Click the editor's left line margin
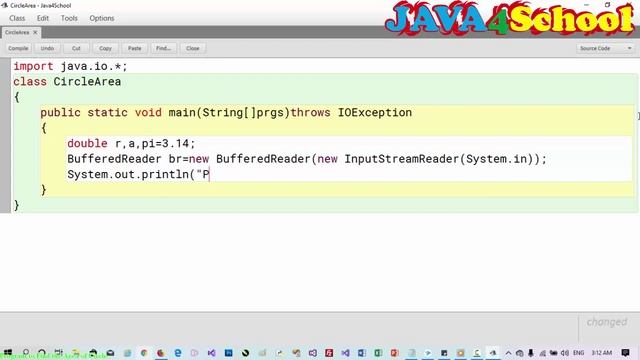This screenshot has height=360, width=640. [x=5, y=135]
